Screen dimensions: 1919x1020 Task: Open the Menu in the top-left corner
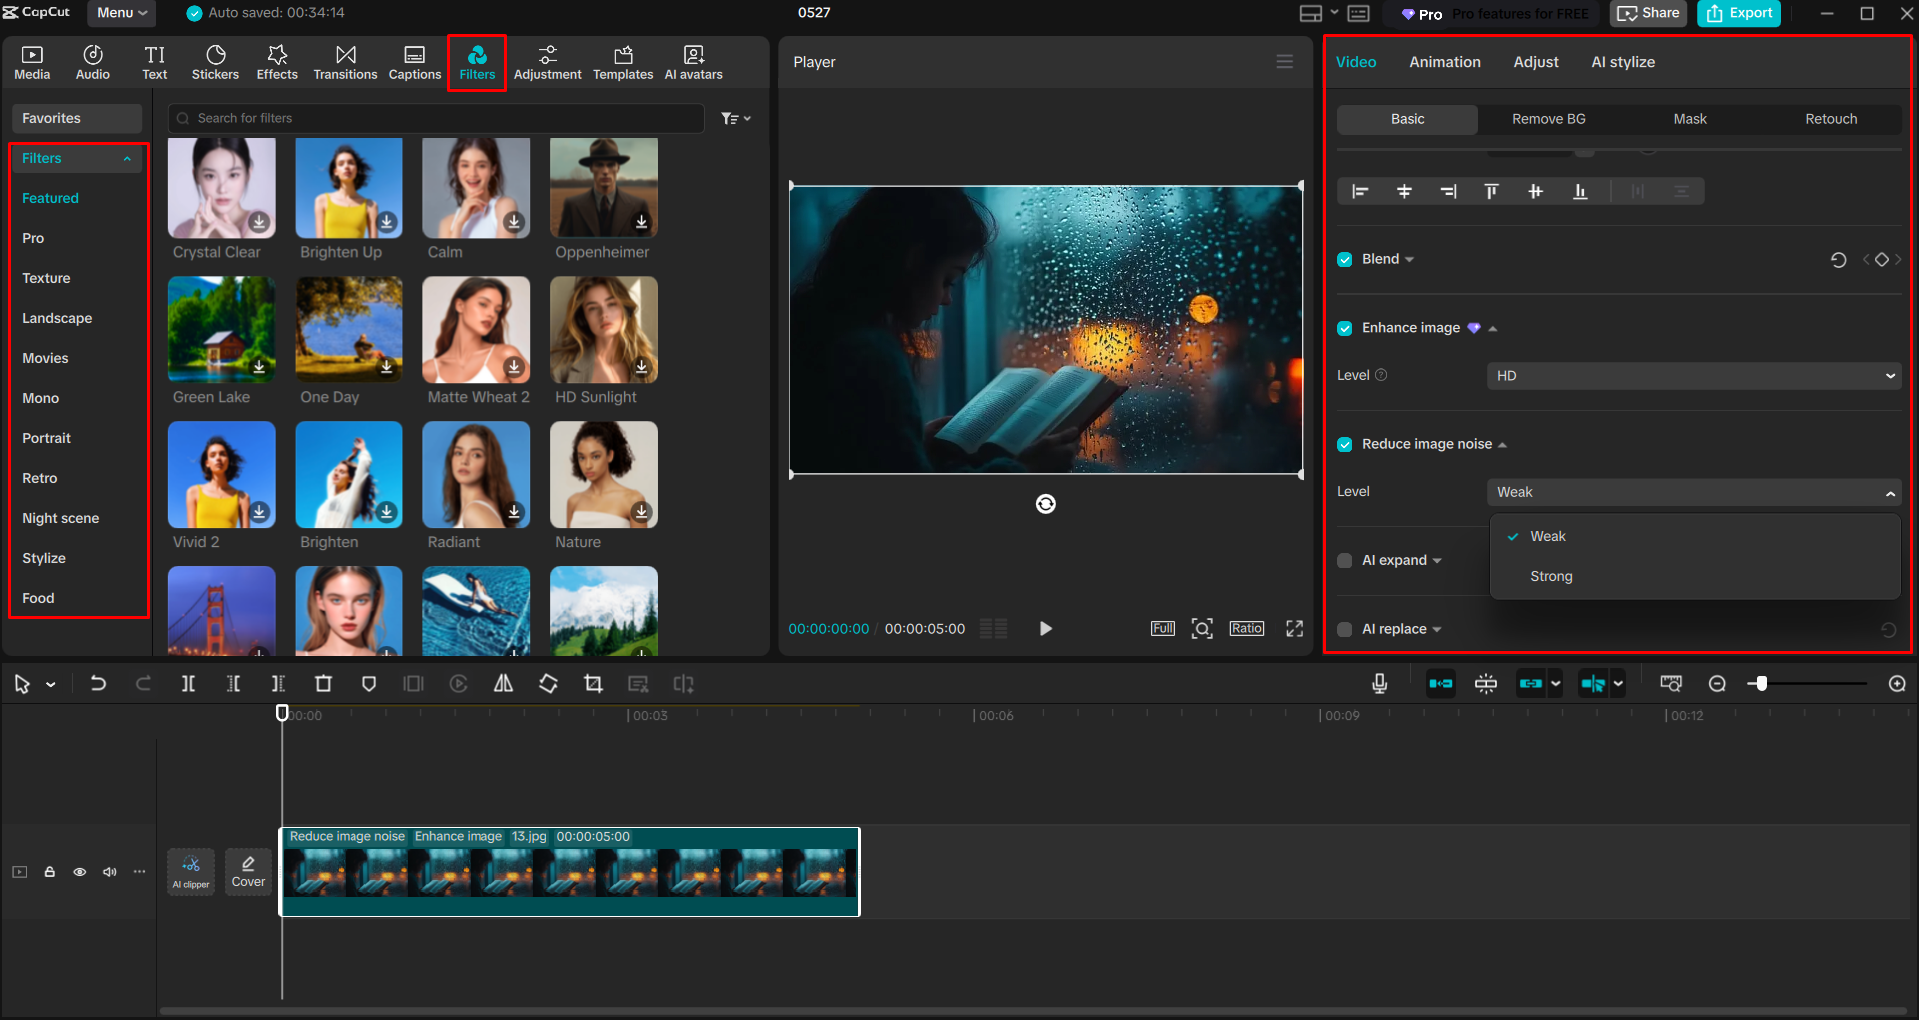[120, 13]
